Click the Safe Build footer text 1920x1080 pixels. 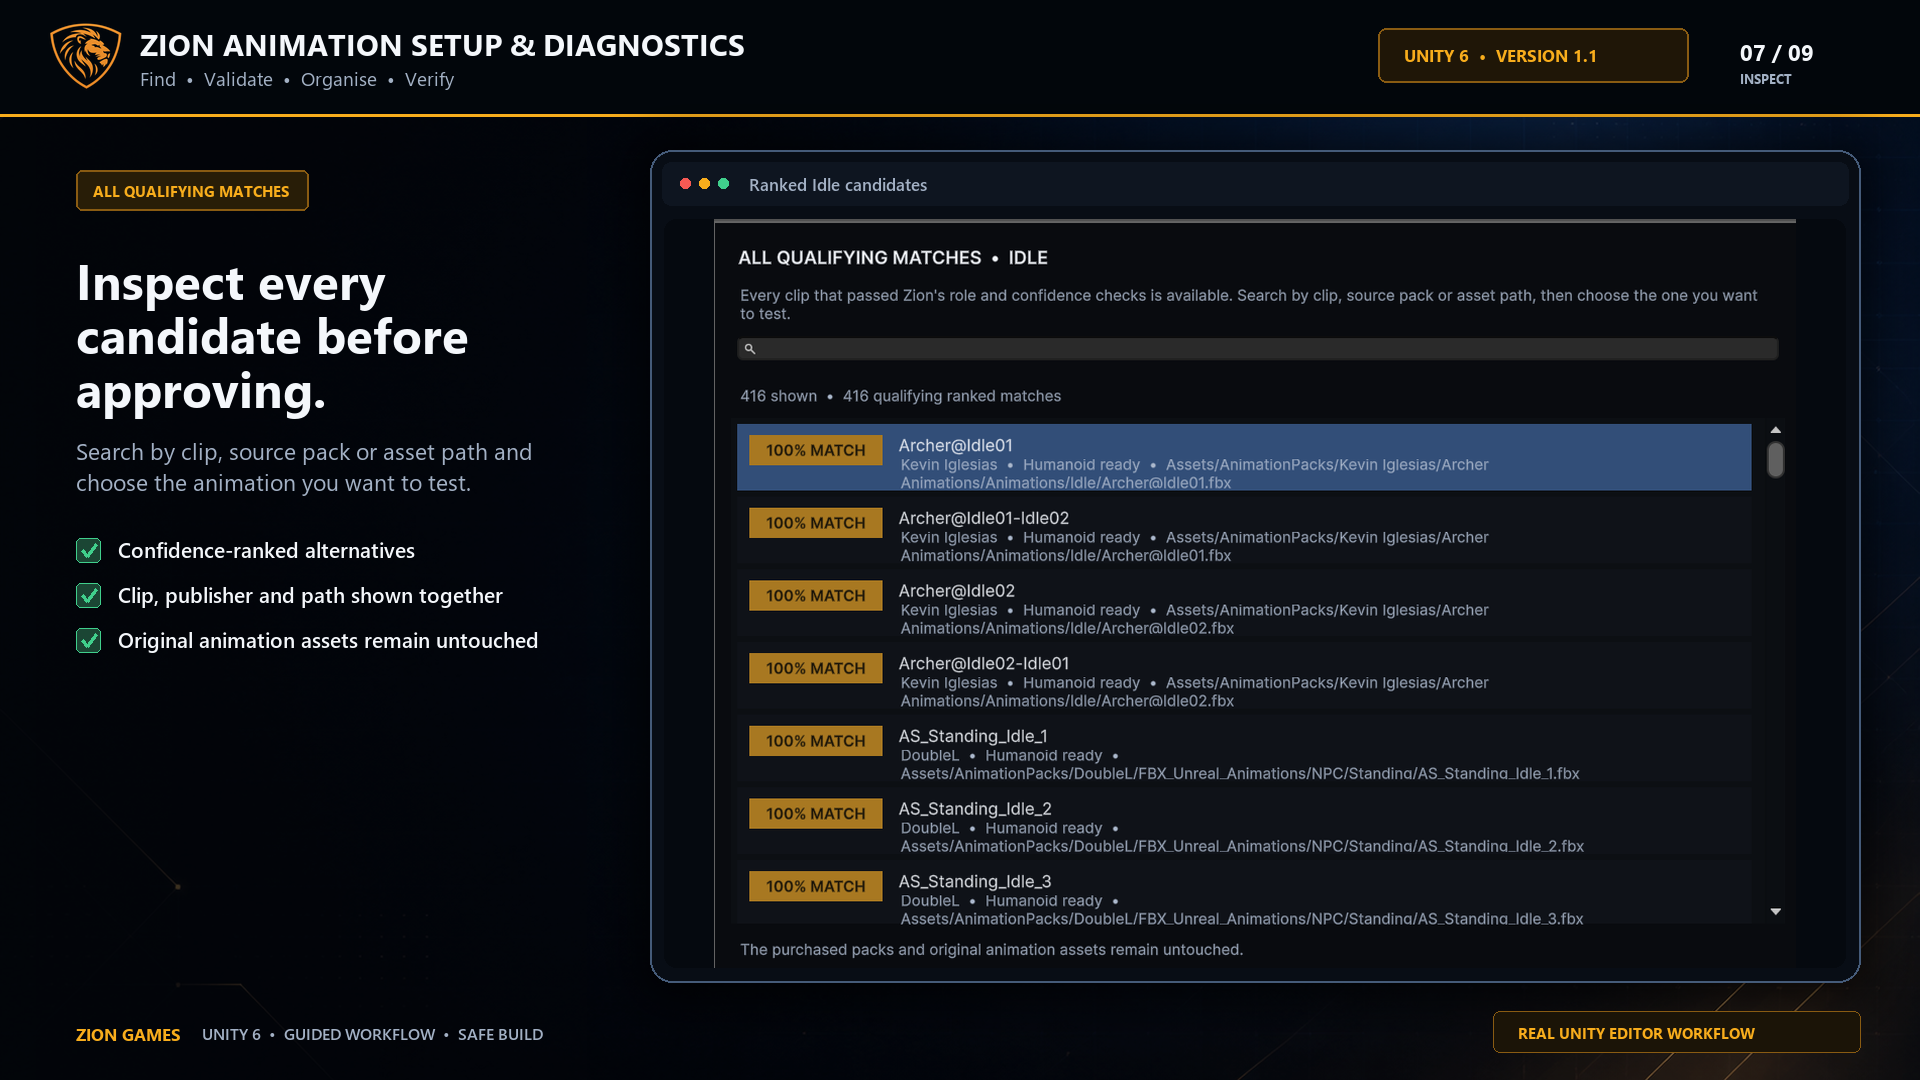coord(501,1035)
